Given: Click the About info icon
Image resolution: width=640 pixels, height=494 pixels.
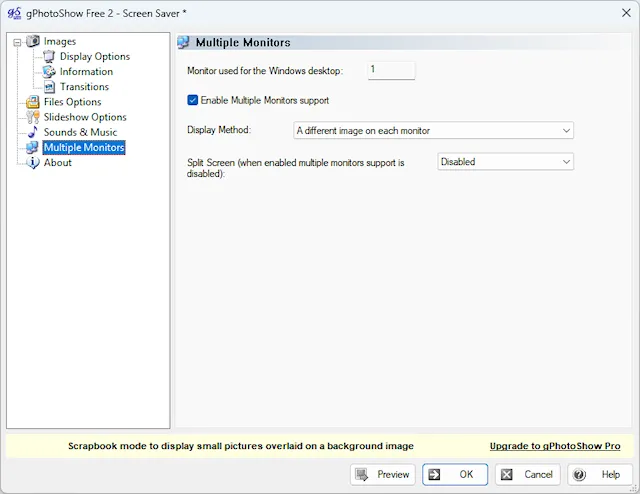Looking at the screenshot, I should point(33,163).
